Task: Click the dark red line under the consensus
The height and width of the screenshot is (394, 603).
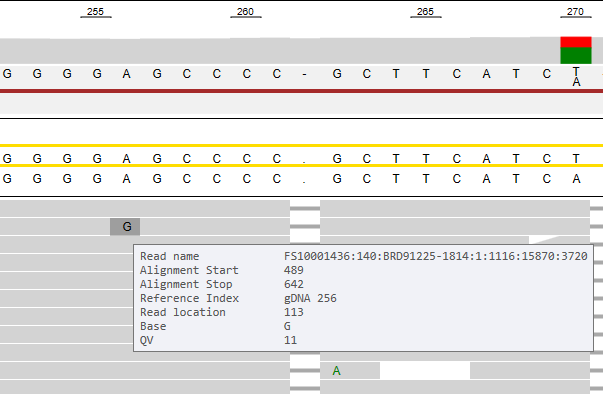Action: [x=302, y=91]
